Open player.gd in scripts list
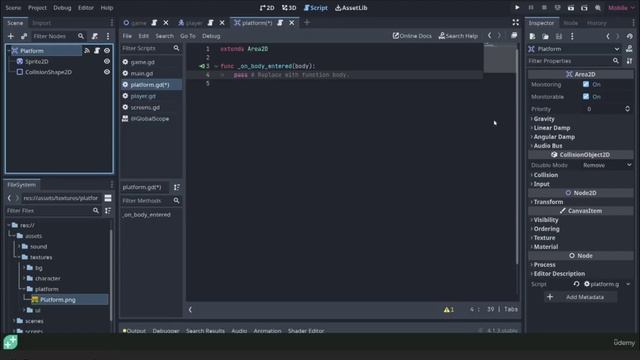This screenshot has width=640, height=360. pos(143,96)
